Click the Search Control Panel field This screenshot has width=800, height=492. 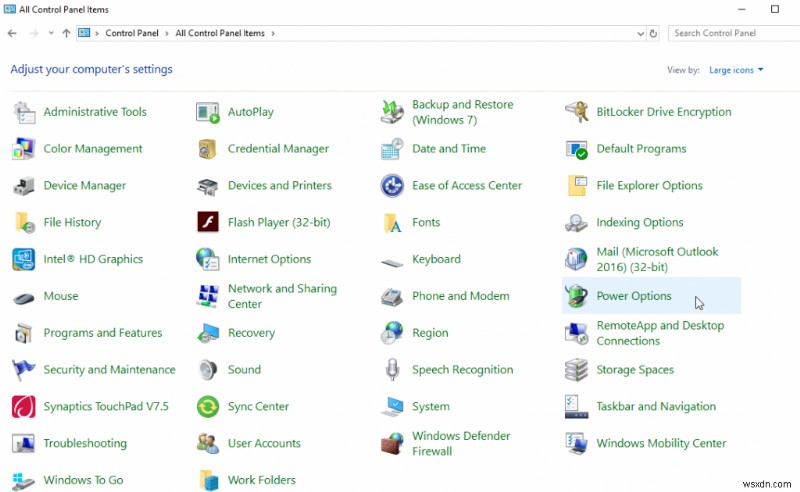pyautogui.click(x=734, y=33)
